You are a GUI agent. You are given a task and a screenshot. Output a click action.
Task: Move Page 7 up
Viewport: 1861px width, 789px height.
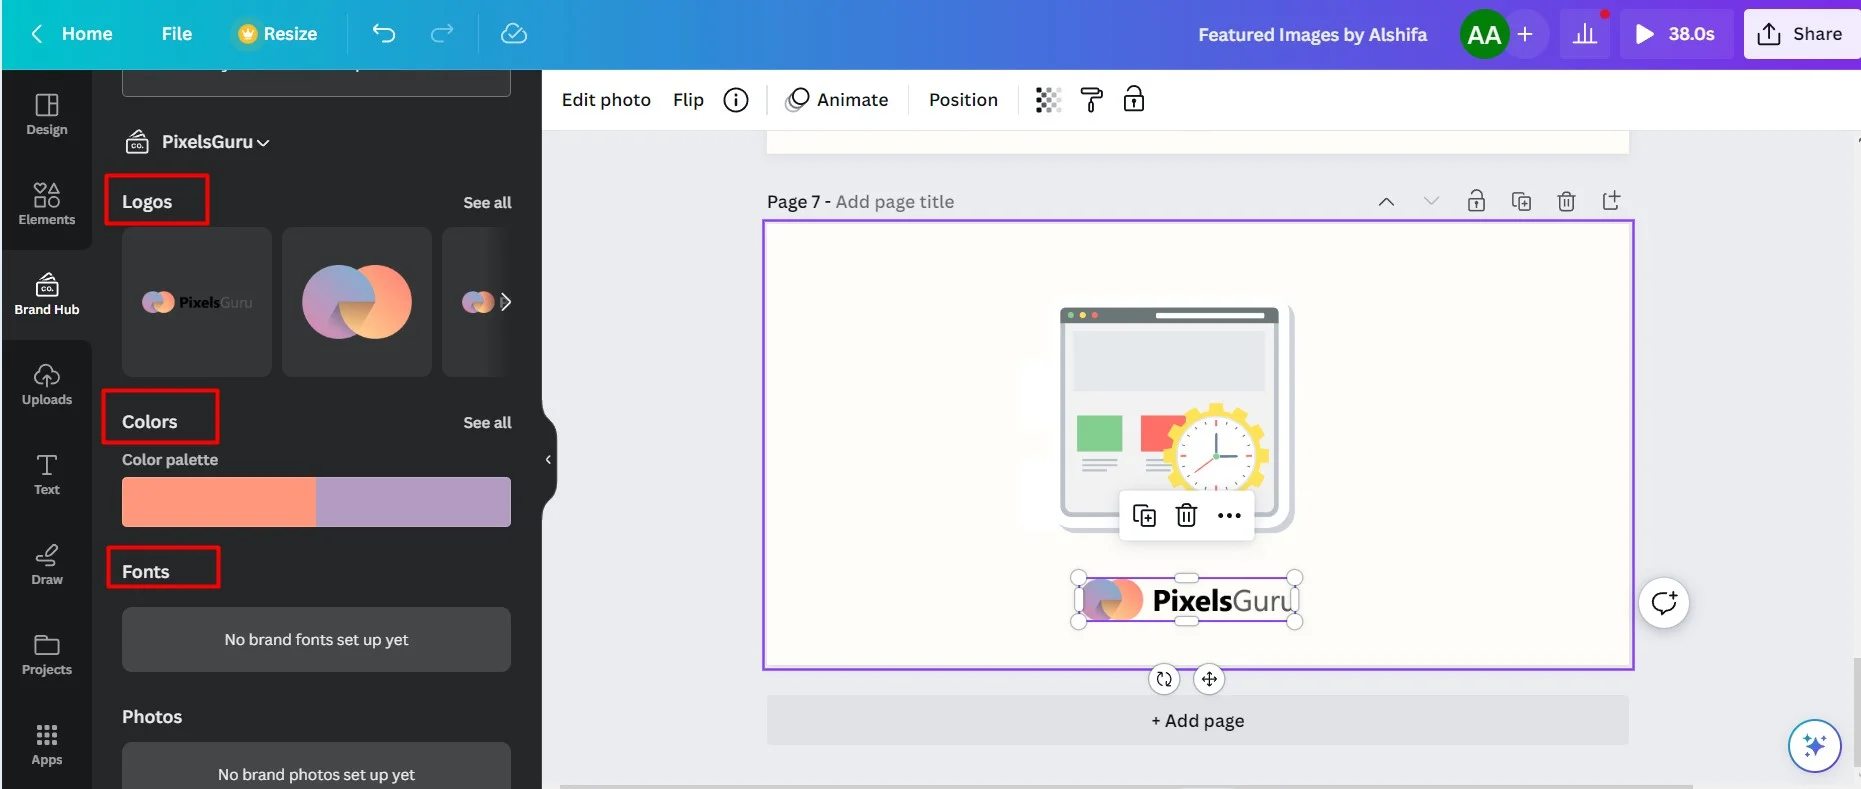click(x=1386, y=202)
